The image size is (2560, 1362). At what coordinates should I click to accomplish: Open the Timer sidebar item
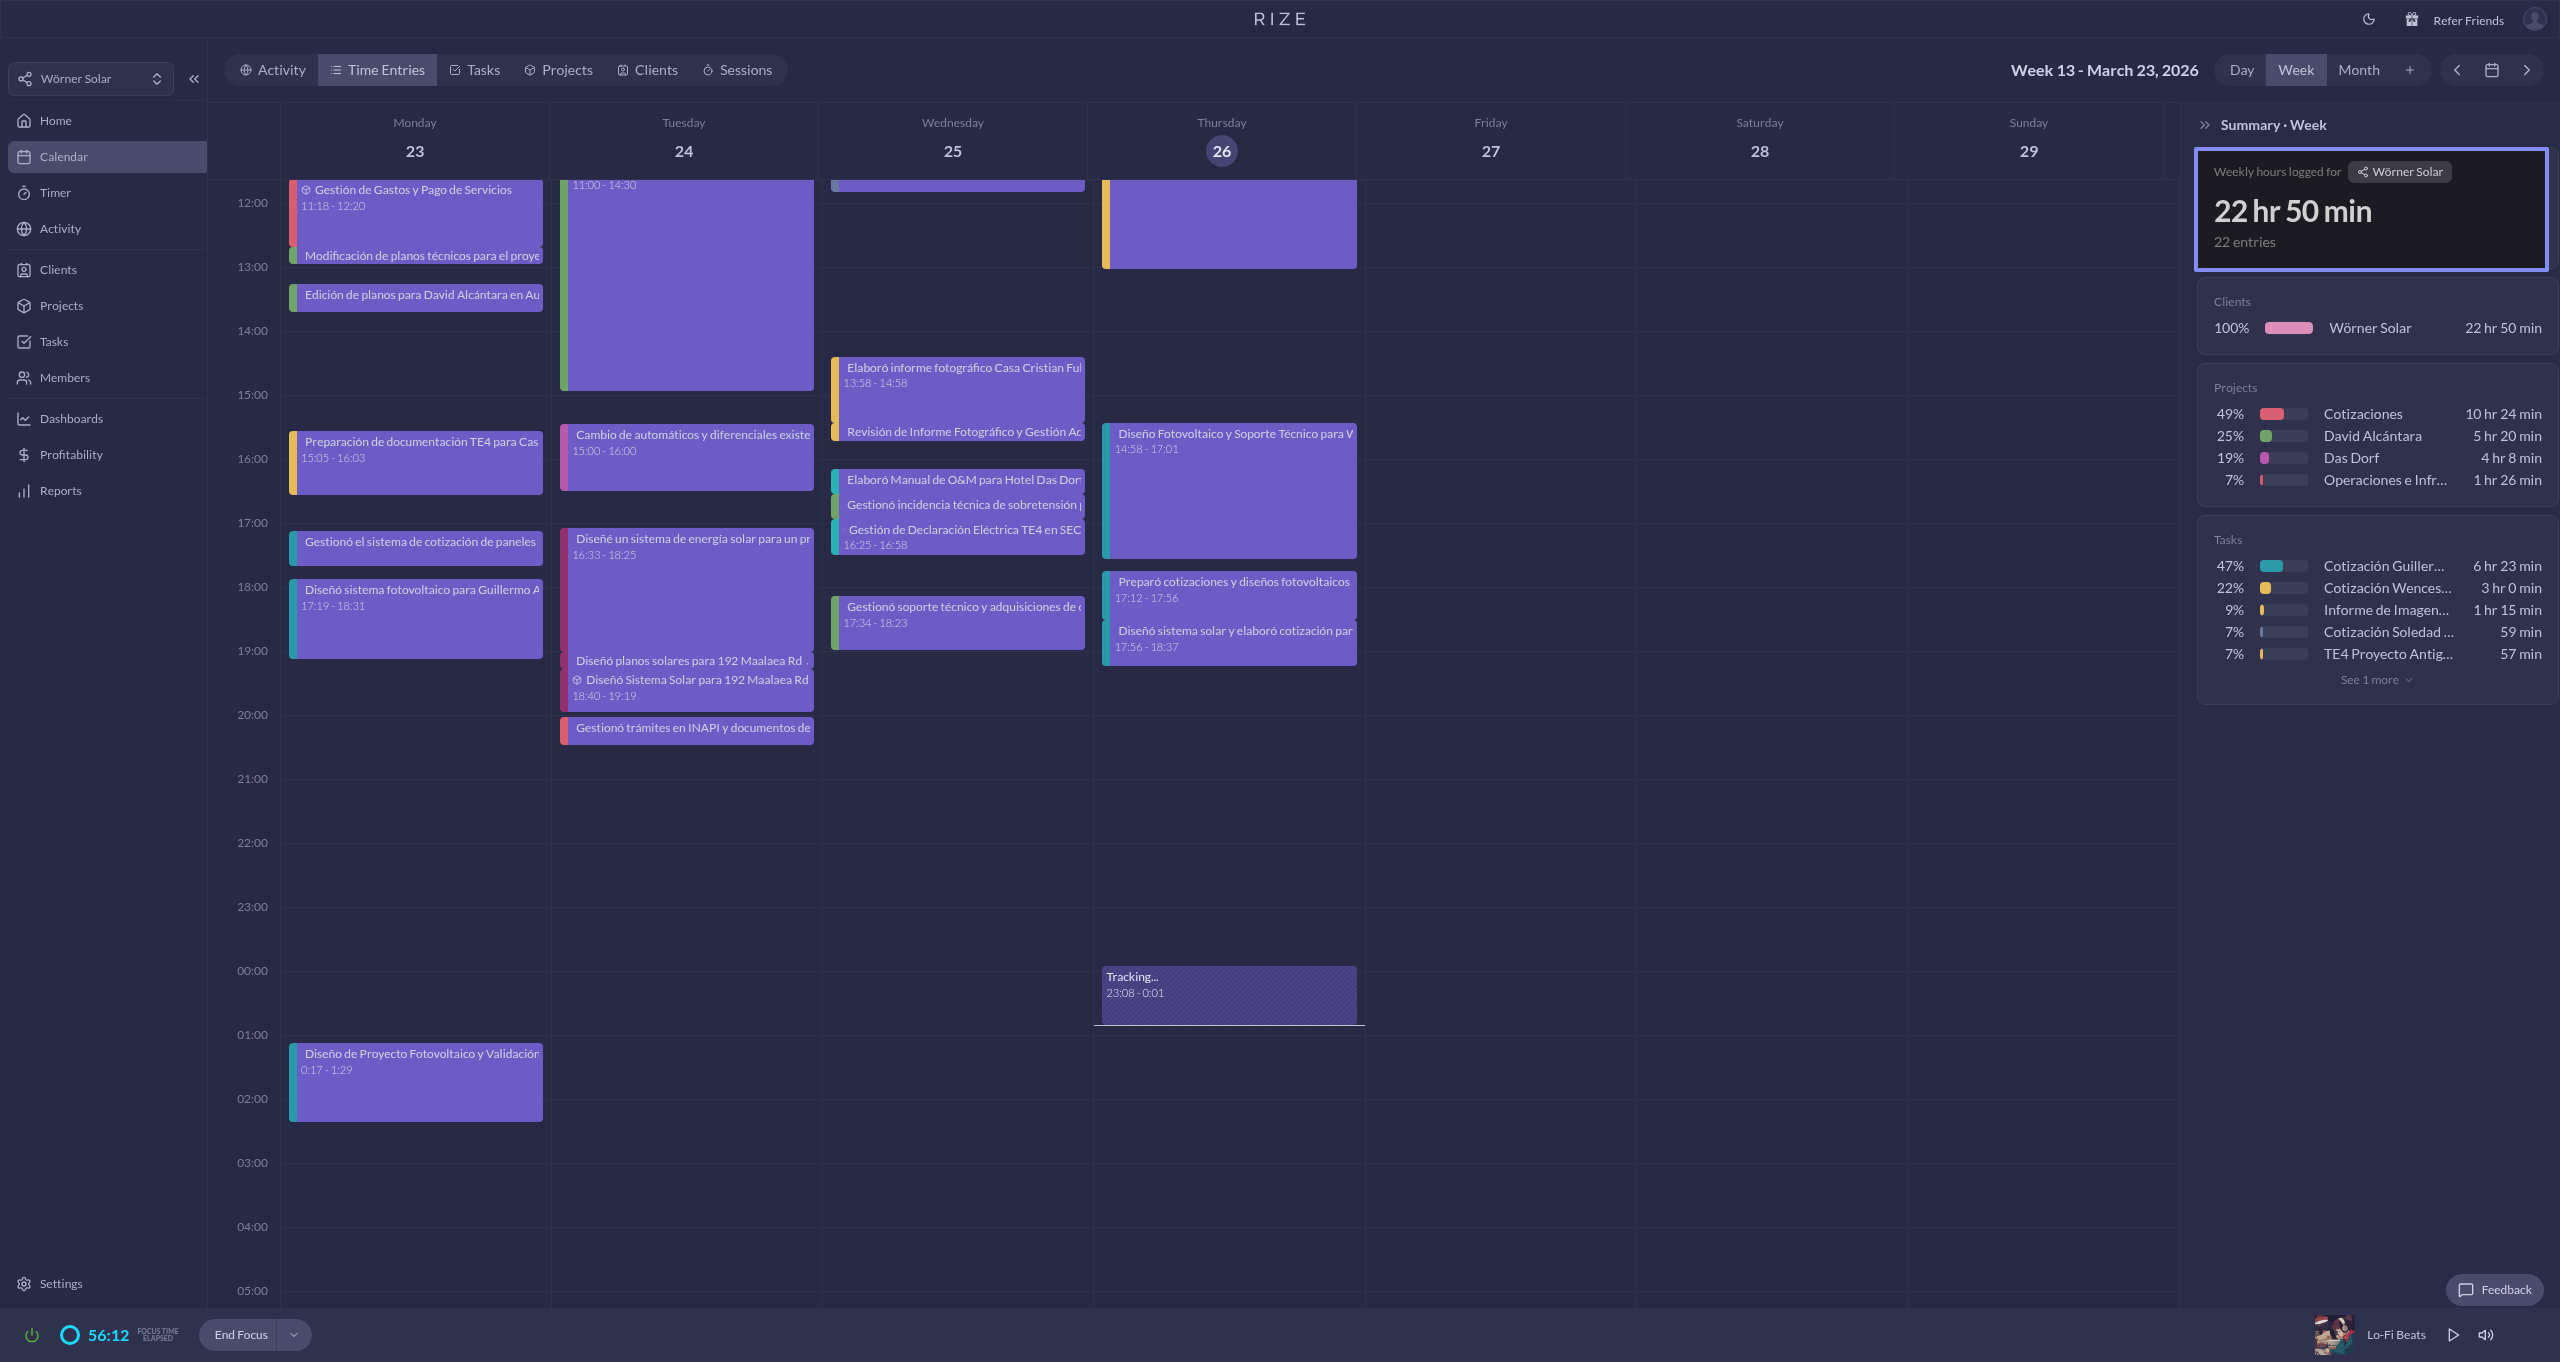55,193
